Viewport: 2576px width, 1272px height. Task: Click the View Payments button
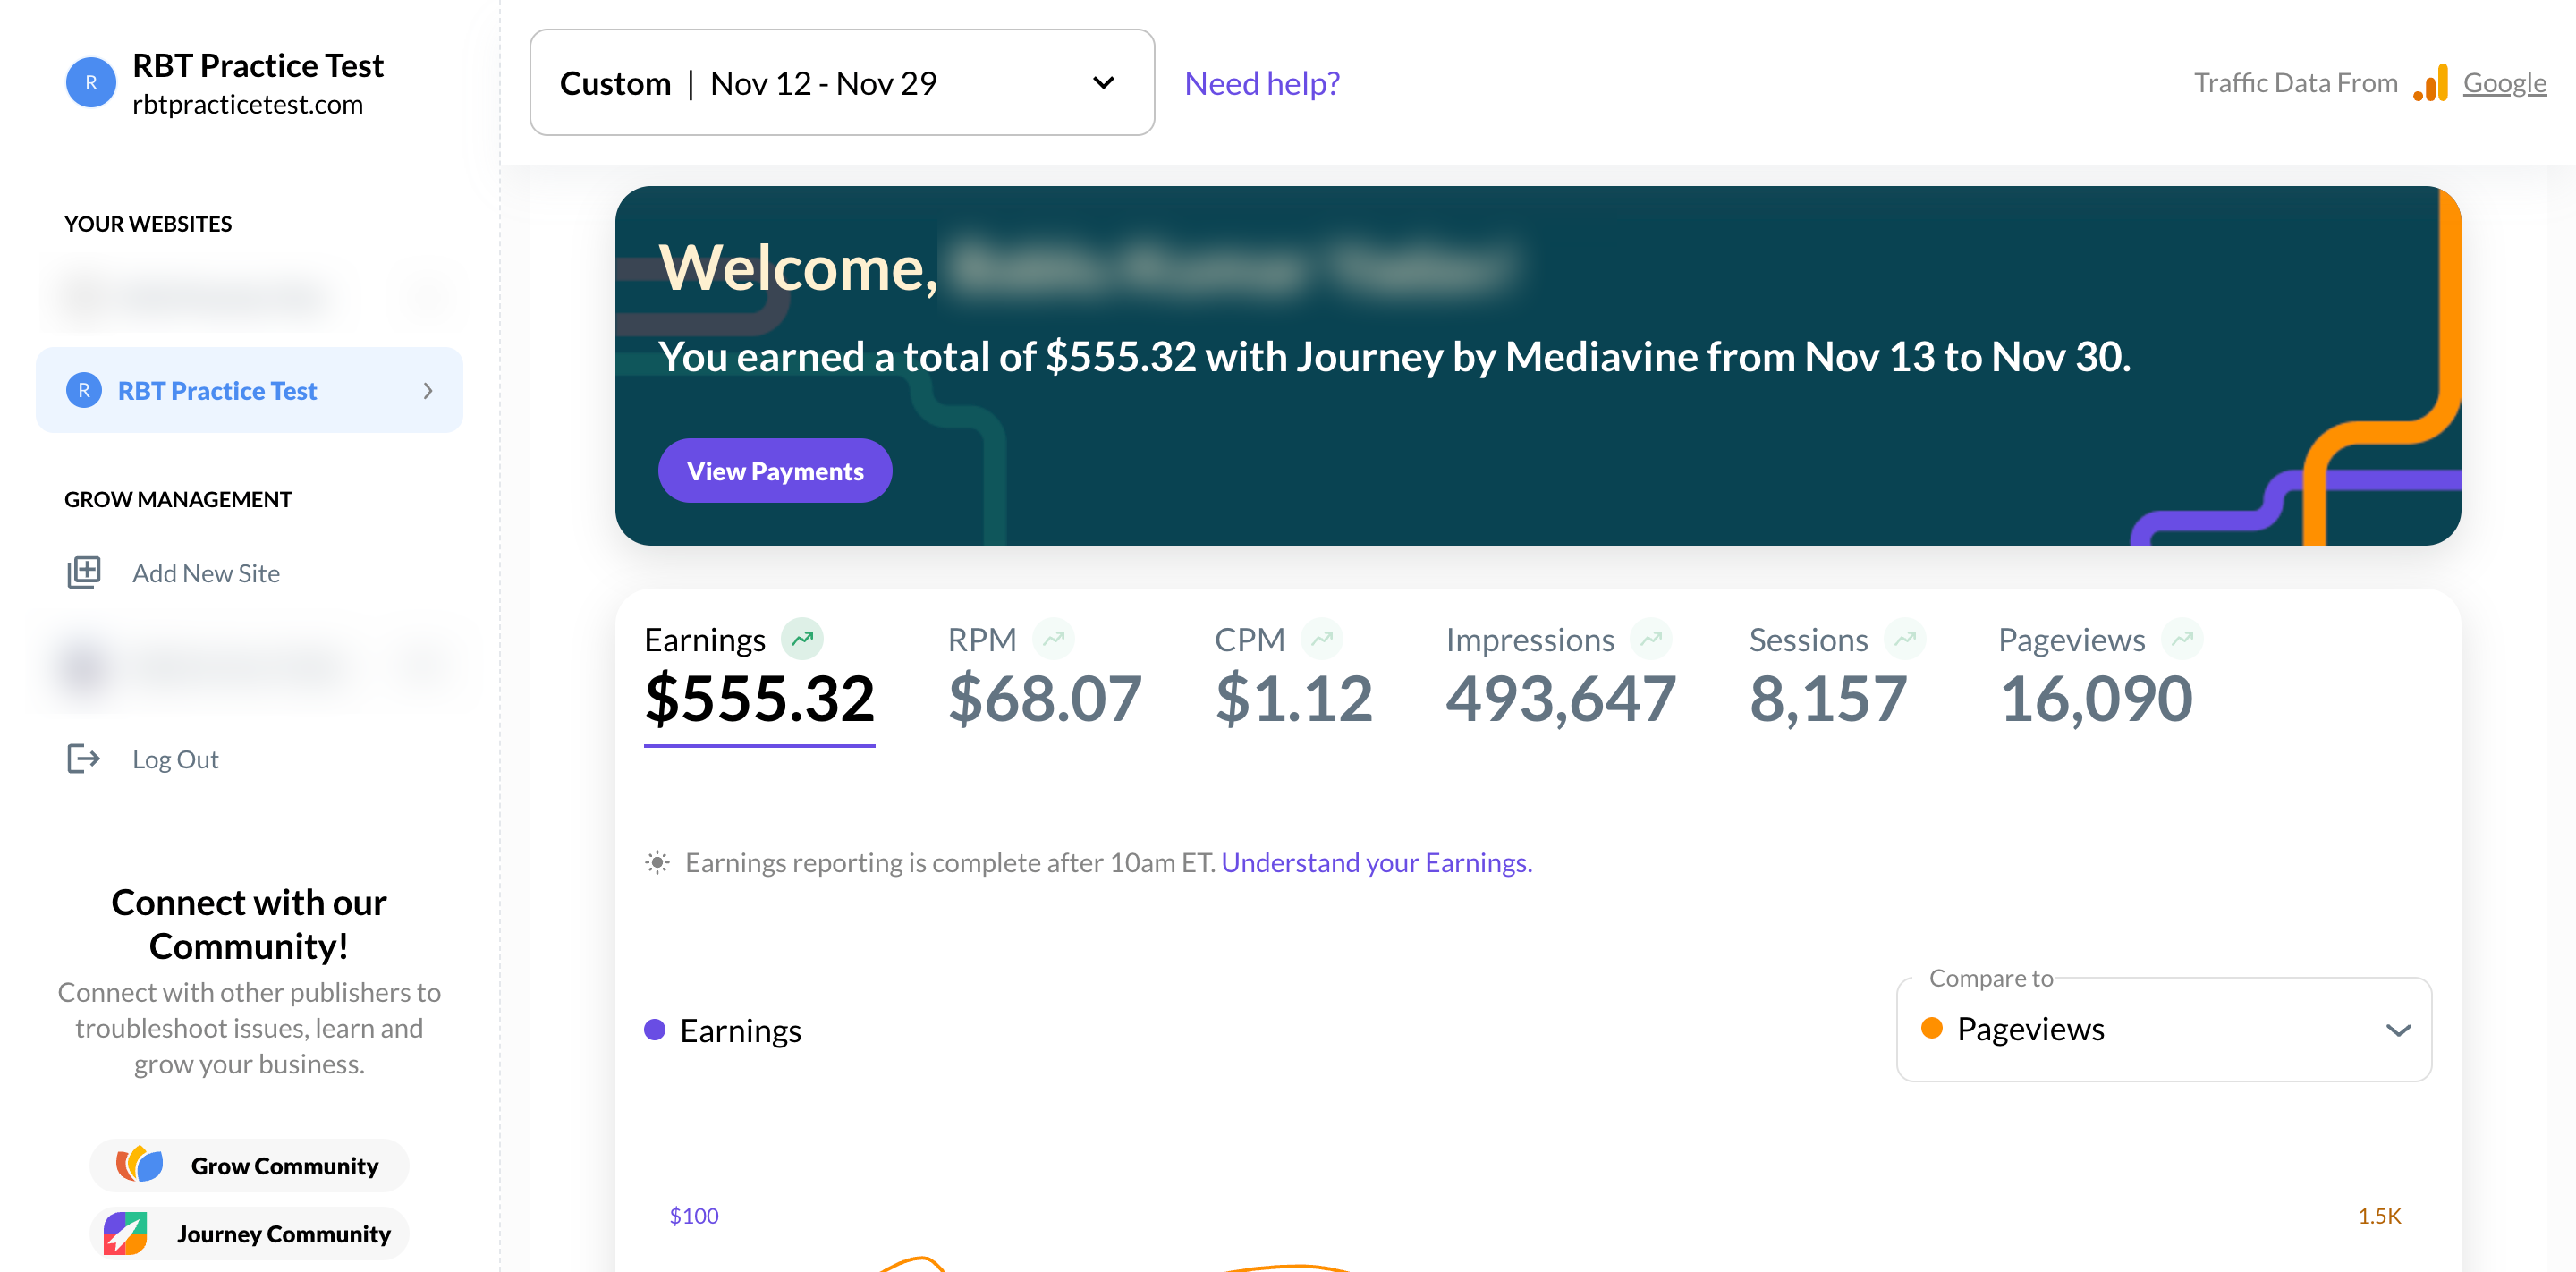tap(775, 471)
